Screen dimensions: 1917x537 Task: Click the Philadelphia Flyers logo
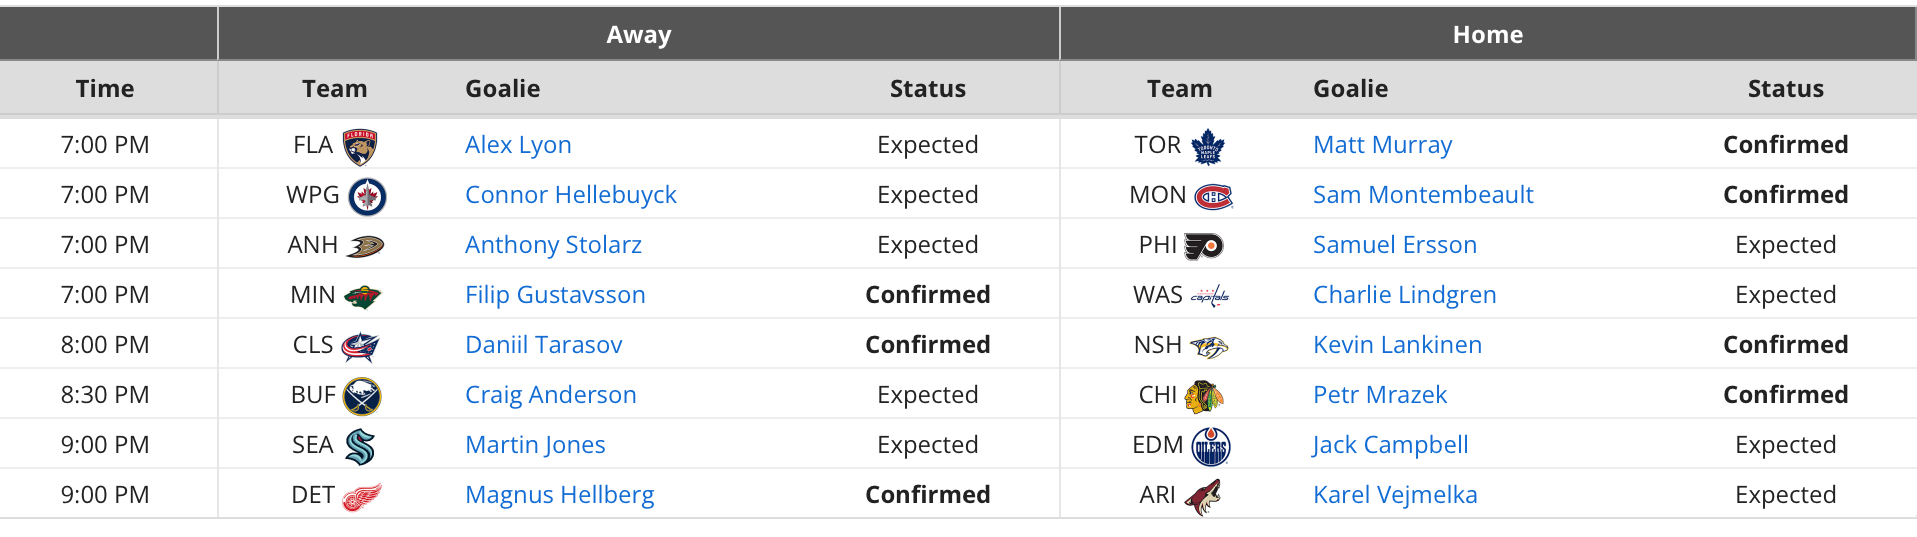coord(1204,246)
